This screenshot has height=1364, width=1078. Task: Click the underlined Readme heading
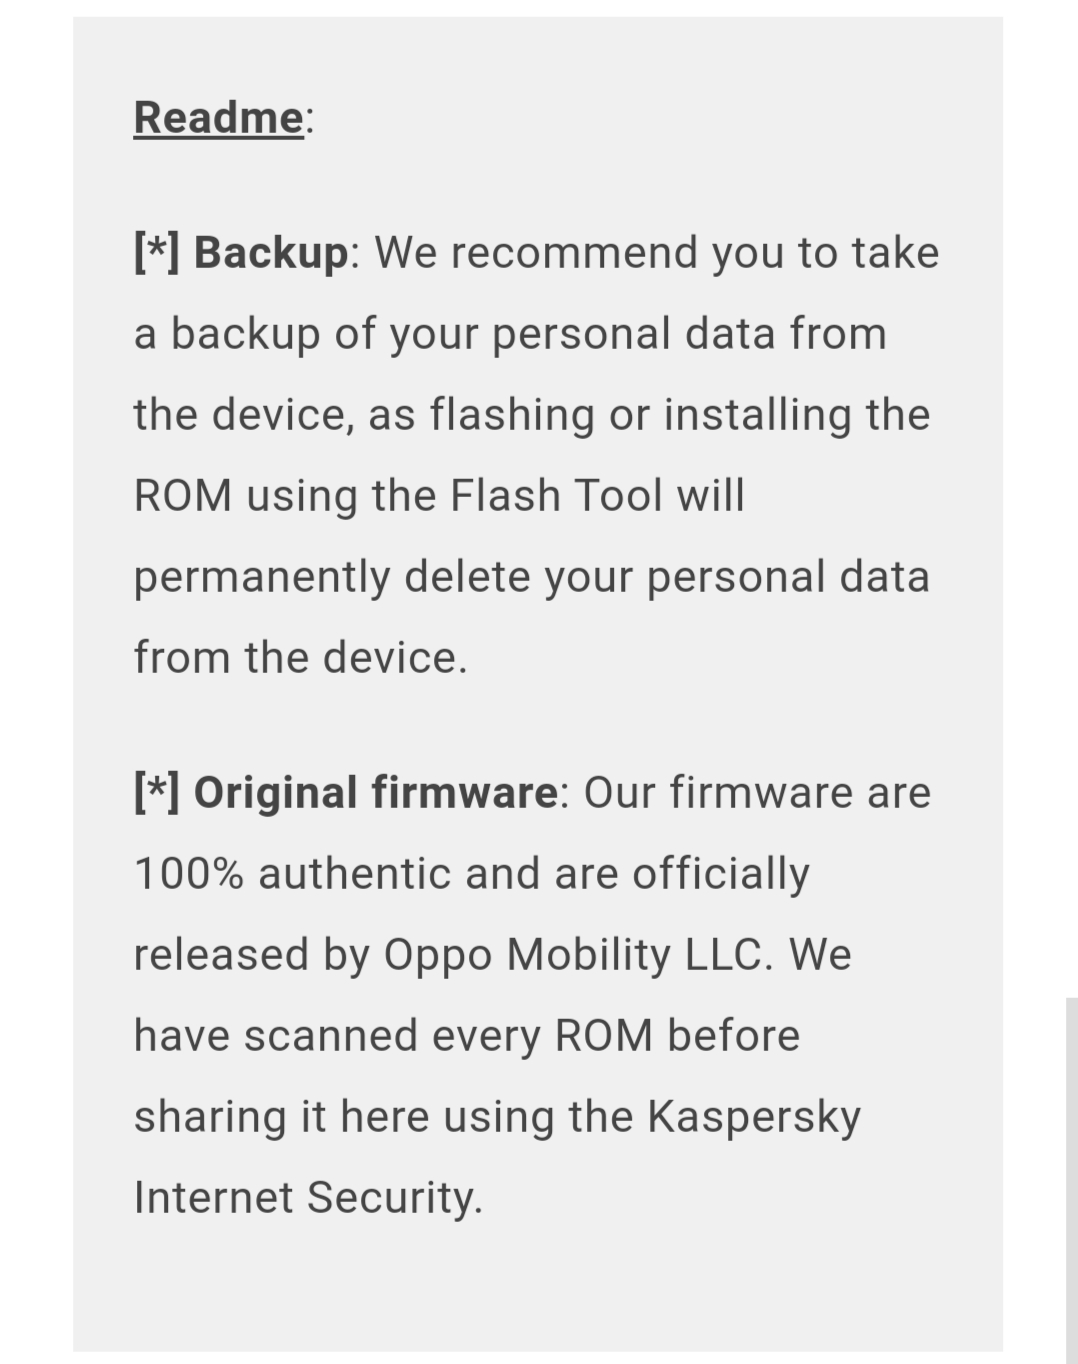[218, 117]
